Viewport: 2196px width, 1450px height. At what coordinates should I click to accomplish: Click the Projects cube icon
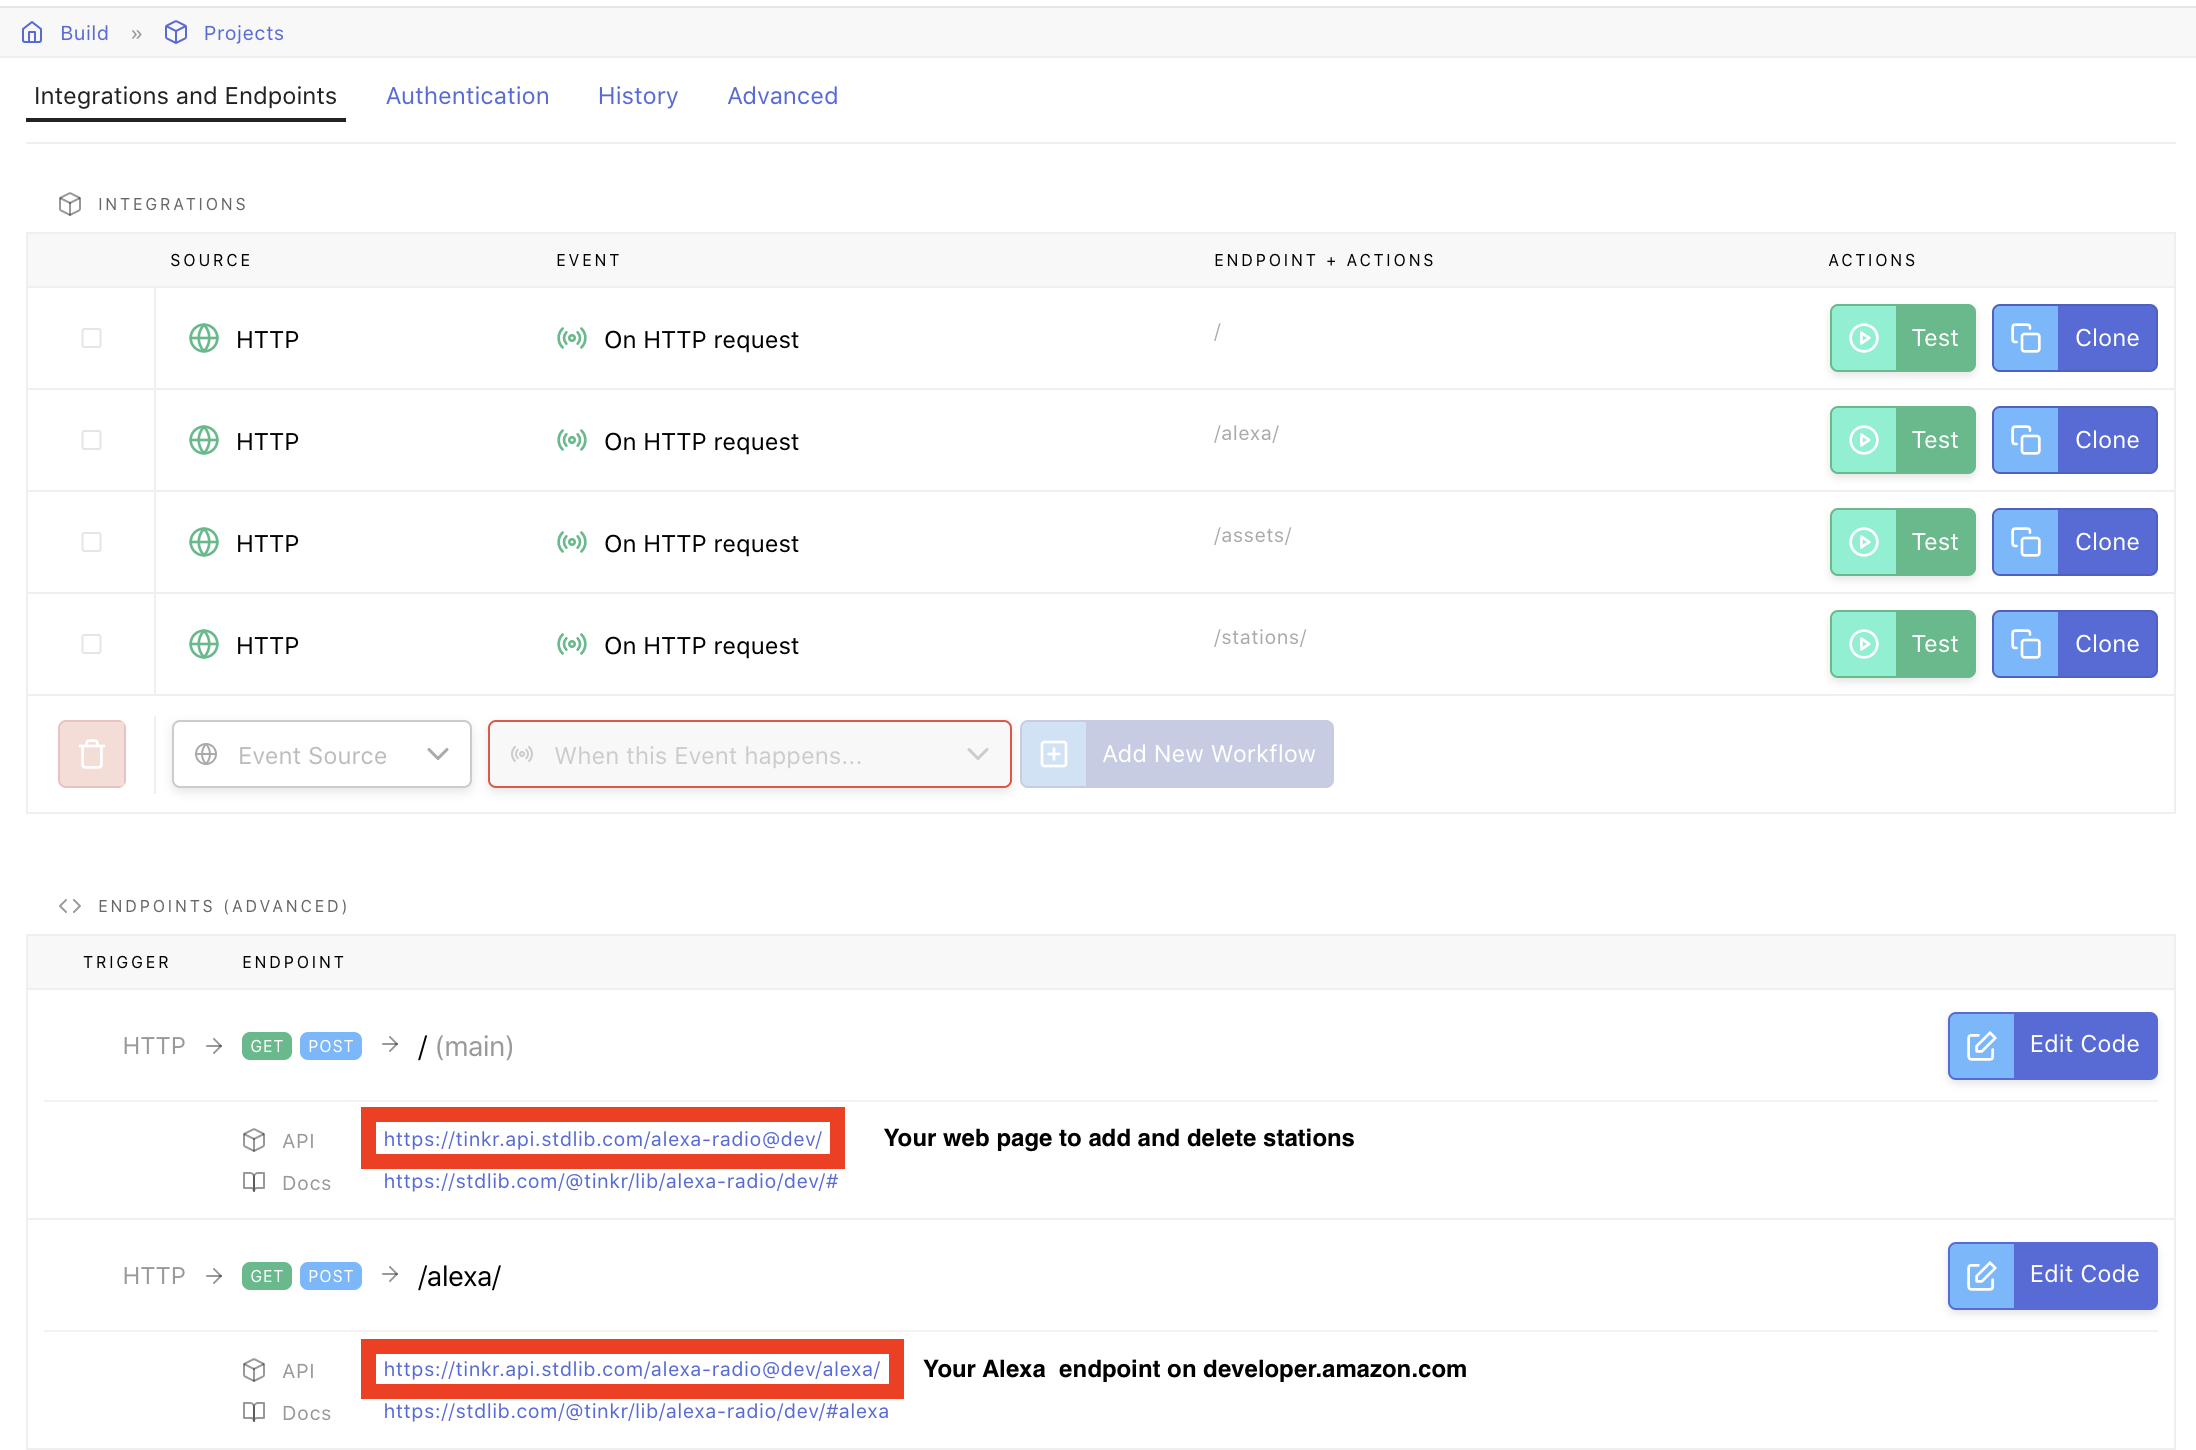[176, 33]
